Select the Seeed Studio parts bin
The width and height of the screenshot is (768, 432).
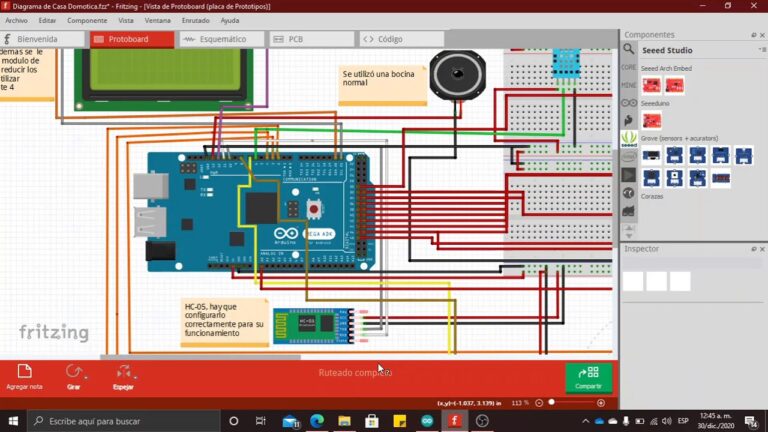(x=629, y=138)
